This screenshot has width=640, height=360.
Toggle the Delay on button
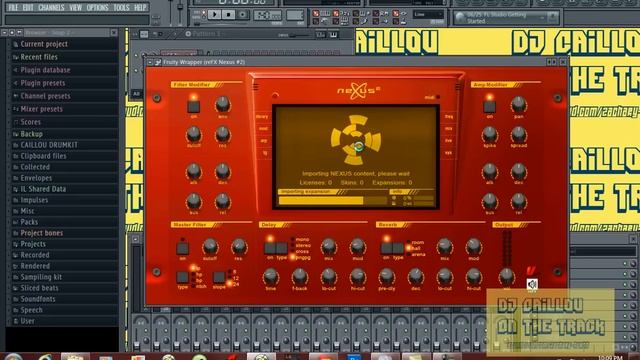pos(270,248)
